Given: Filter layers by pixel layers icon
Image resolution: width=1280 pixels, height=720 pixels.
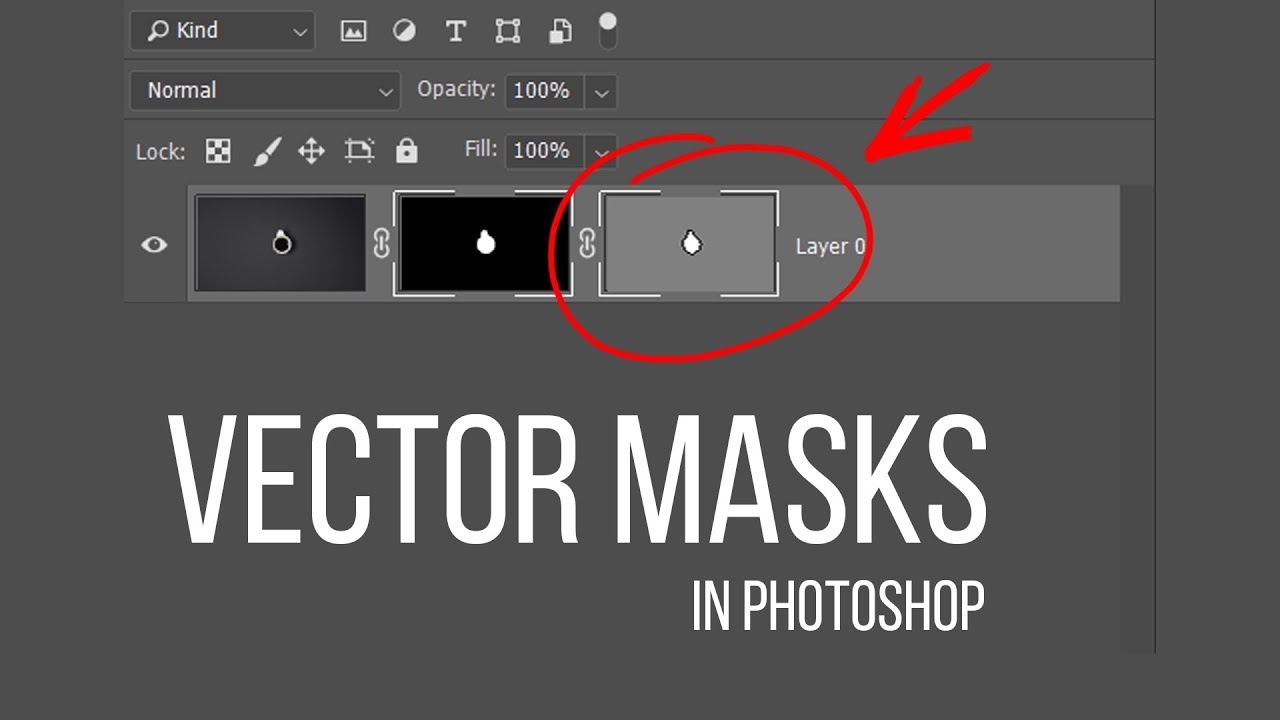Looking at the screenshot, I should 354,31.
